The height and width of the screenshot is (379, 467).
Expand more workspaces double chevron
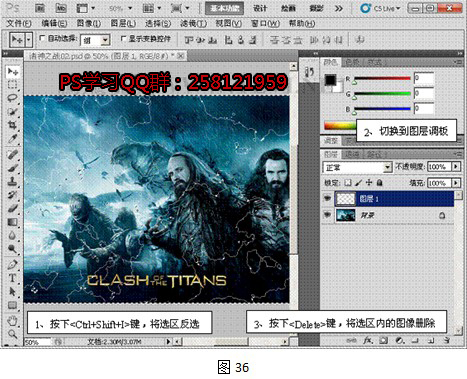click(x=339, y=8)
